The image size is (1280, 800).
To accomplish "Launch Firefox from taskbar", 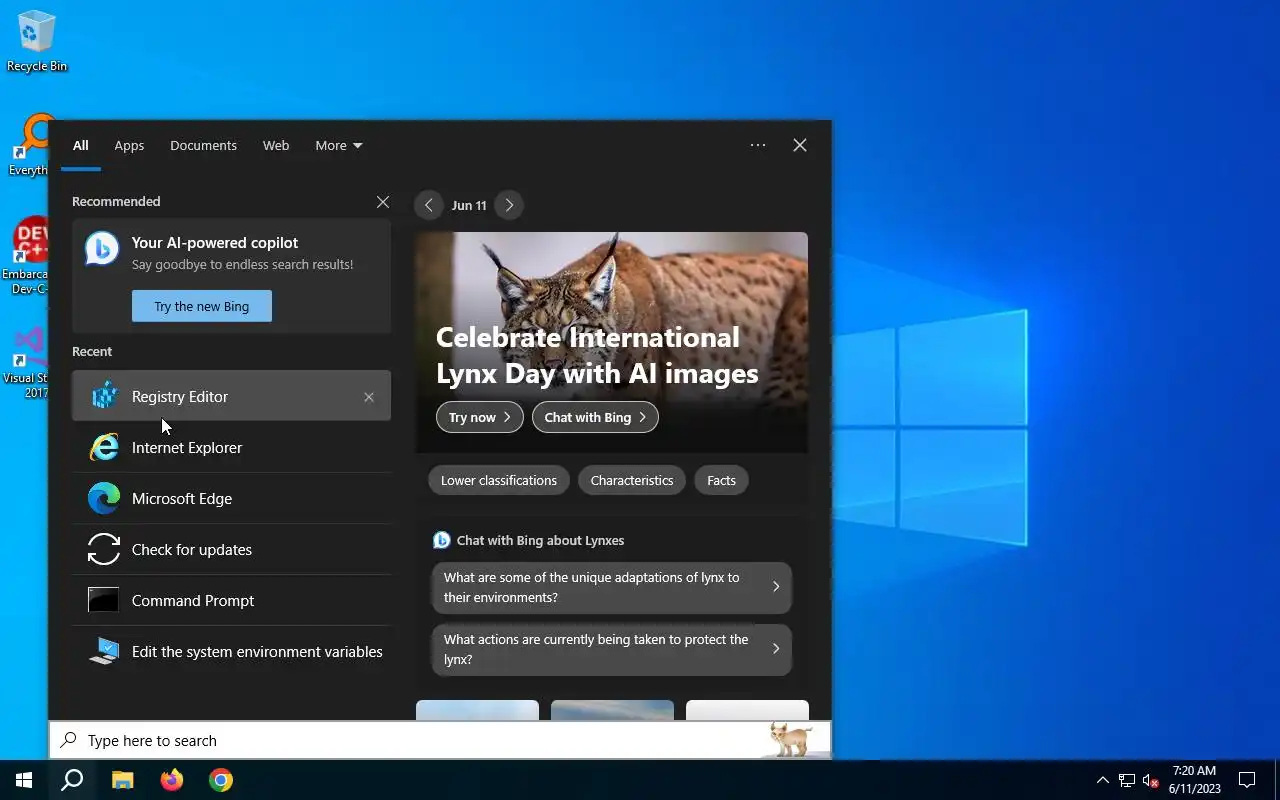I will tap(172, 780).
